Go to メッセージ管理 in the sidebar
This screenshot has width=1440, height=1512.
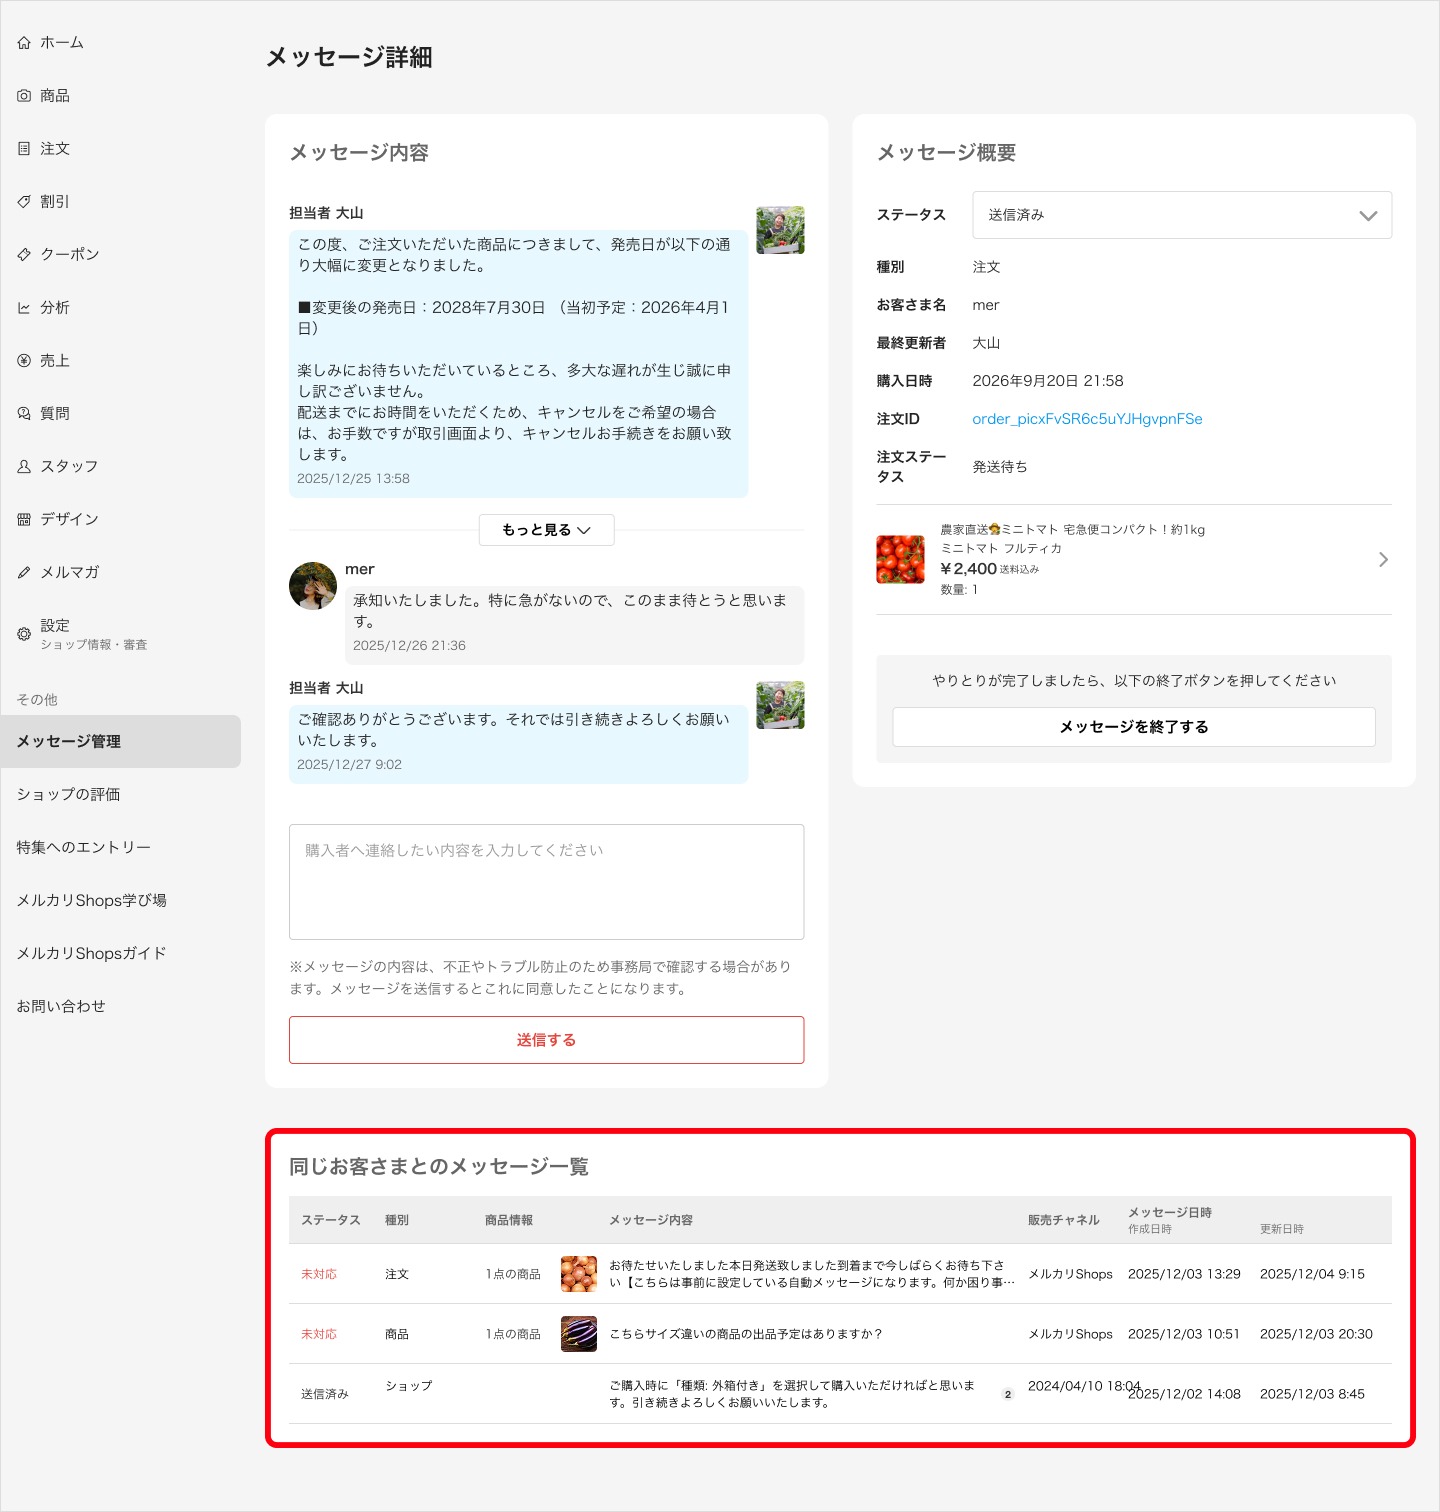[121, 742]
